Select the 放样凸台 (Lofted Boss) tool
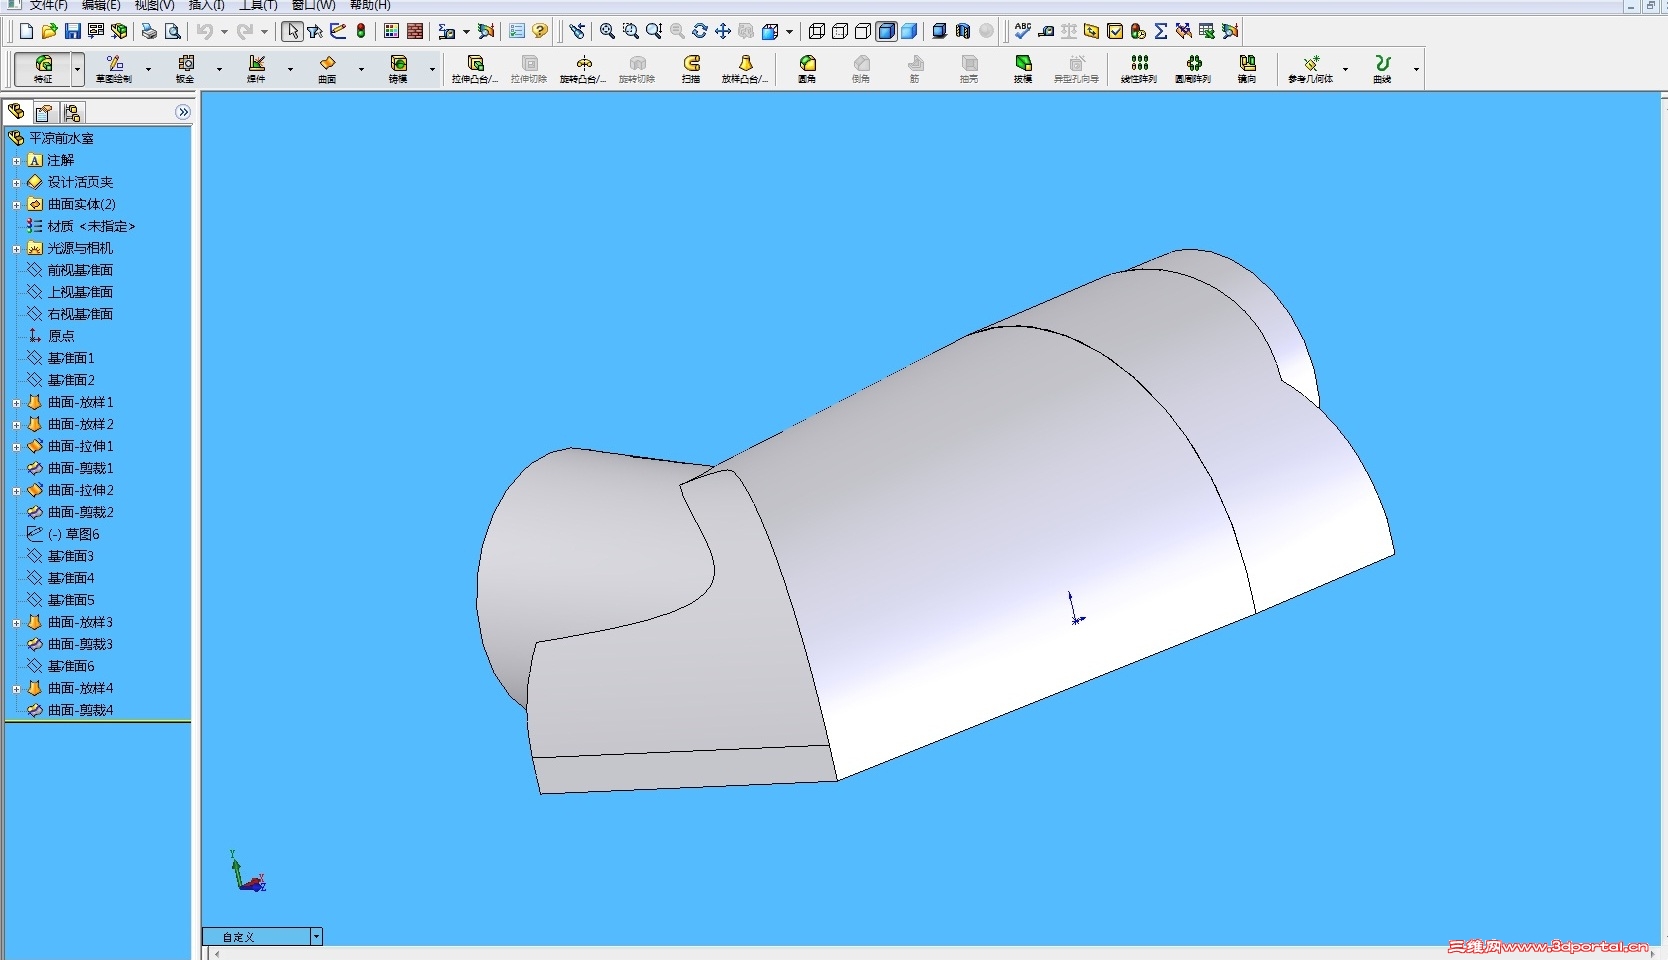 click(x=745, y=69)
